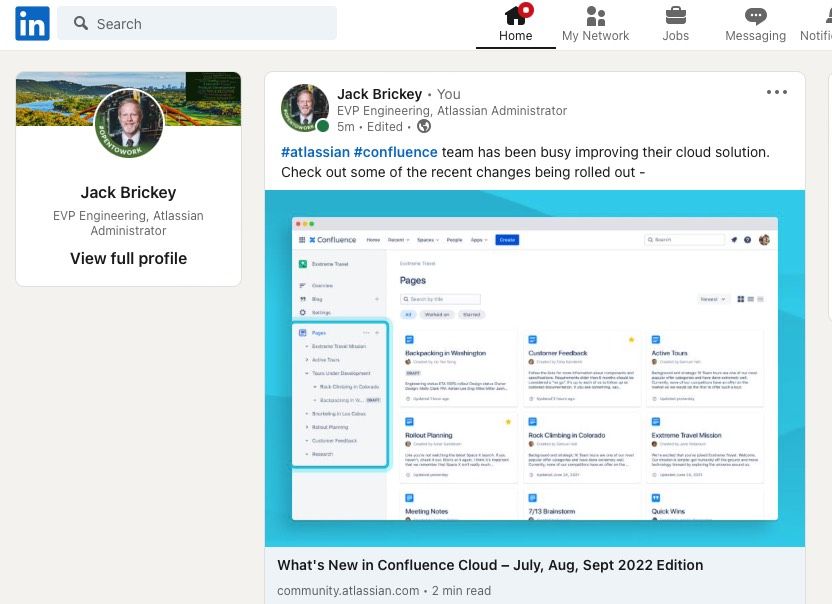Open the Confluence screenshot preview image
Viewport: 832px width, 604px height.
coord(535,368)
